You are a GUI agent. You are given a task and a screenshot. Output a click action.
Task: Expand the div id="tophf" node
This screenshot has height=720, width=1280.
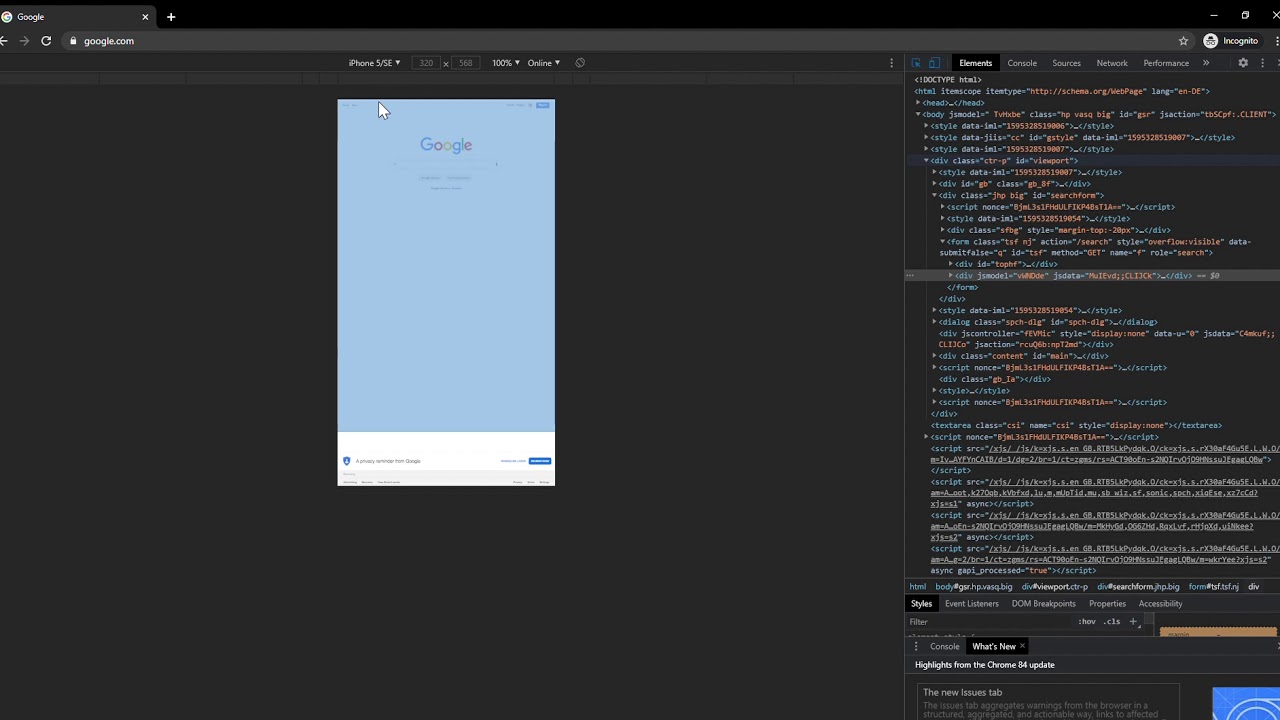click(x=950, y=264)
